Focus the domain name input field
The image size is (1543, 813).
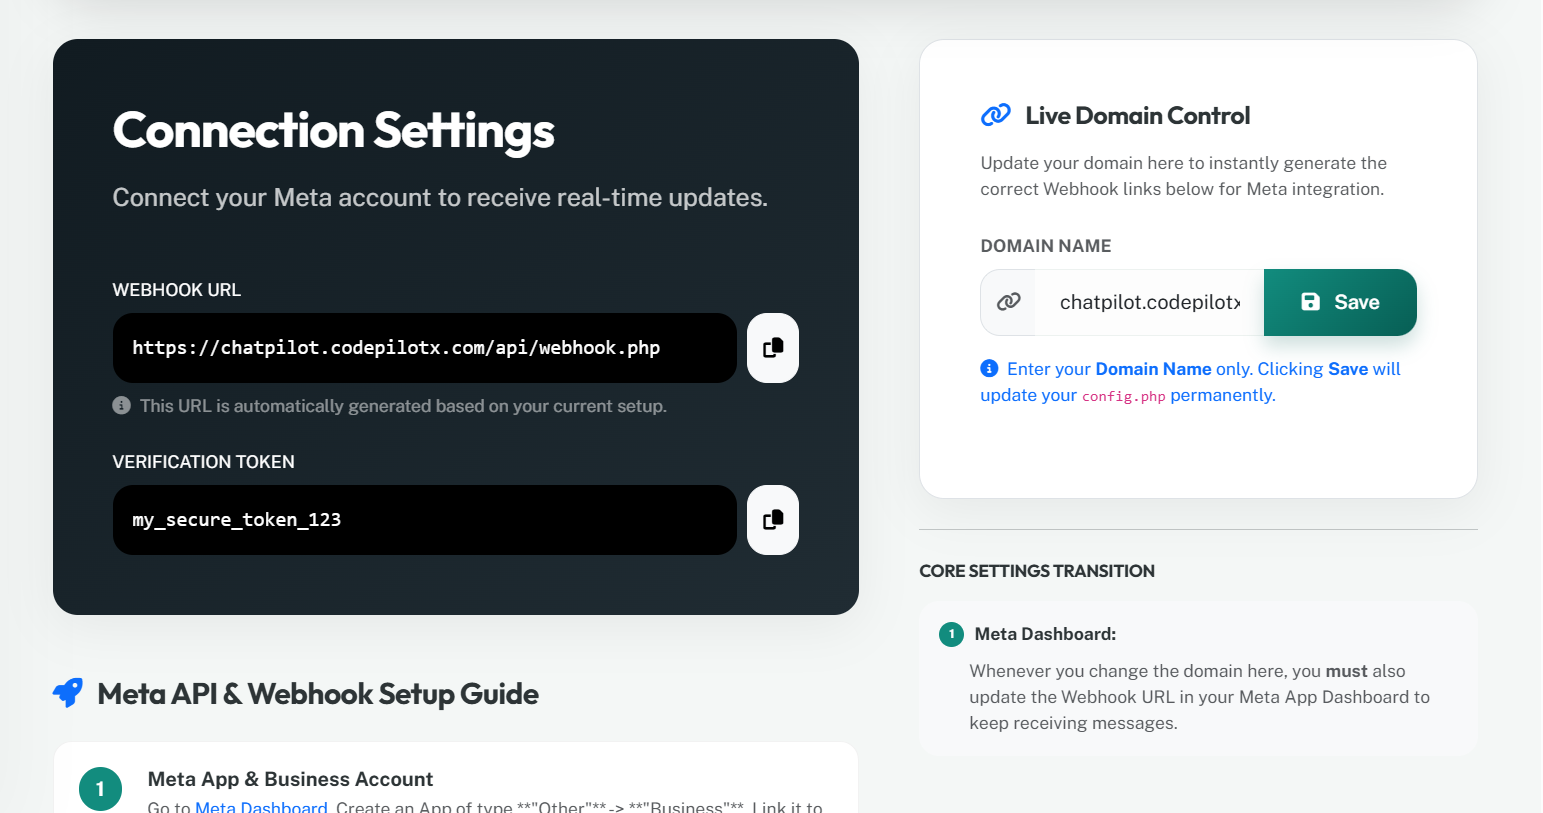pyautogui.click(x=1150, y=302)
